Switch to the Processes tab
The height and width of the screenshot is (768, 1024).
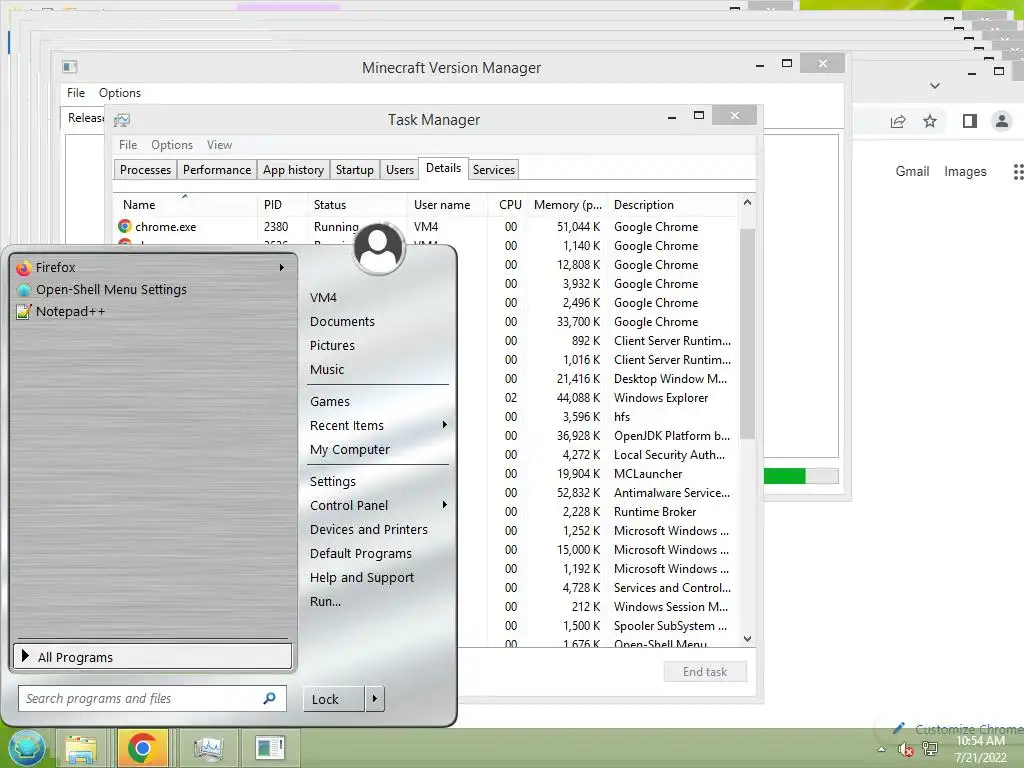[x=145, y=170]
